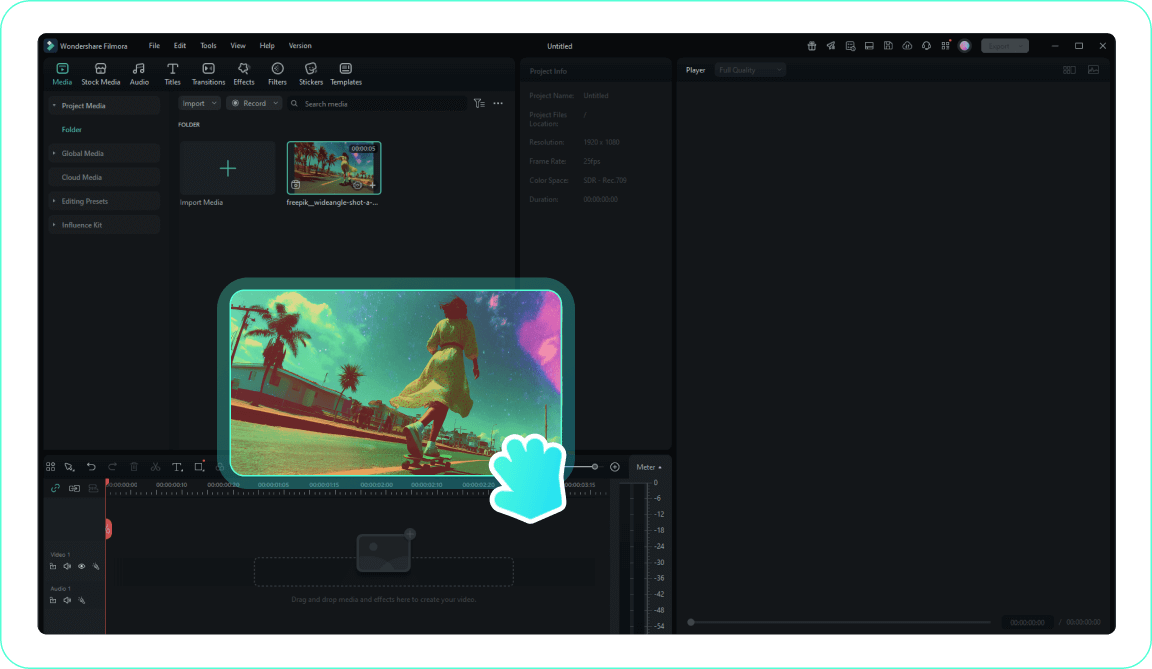Open support via the headset icon
This screenshot has height=669, width=1152.
(926, 46)
